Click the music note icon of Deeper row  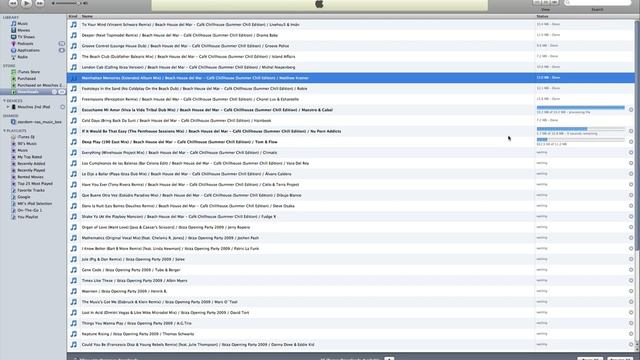click(x=73, y=35)
